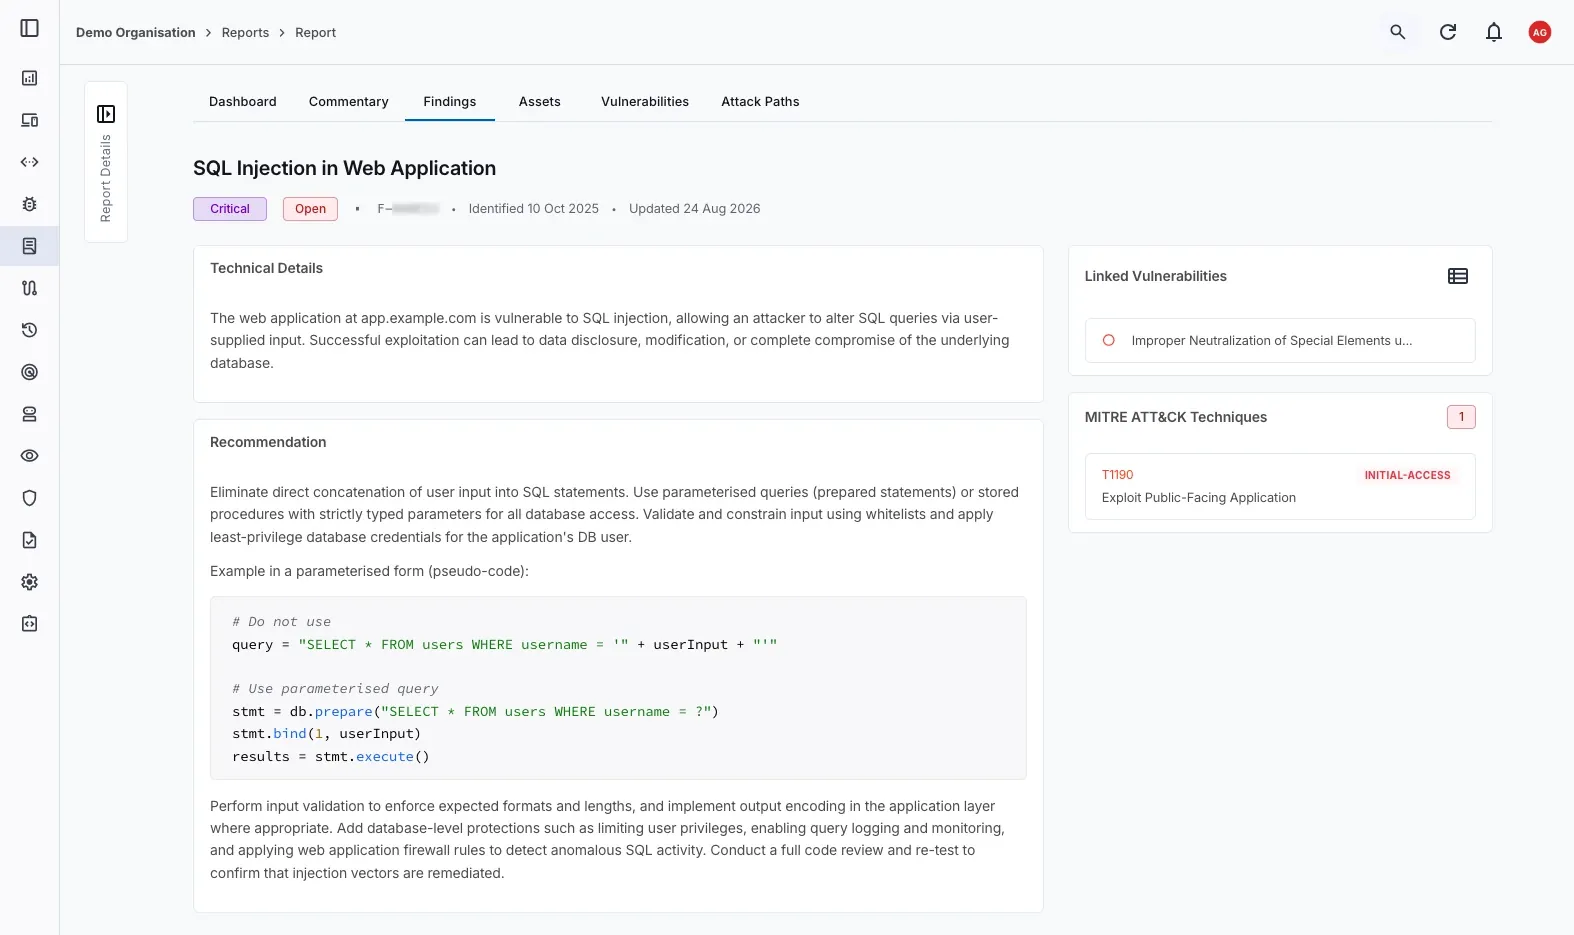Click the Critical severity badge
1574x935 pixels.
click(230, 209)
